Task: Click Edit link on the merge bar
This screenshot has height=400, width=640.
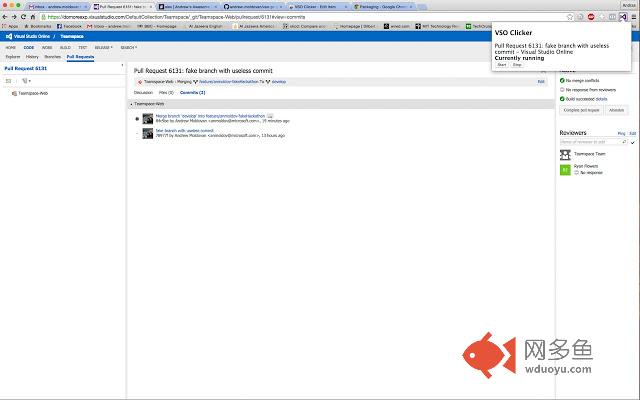Action: point(541,82)
